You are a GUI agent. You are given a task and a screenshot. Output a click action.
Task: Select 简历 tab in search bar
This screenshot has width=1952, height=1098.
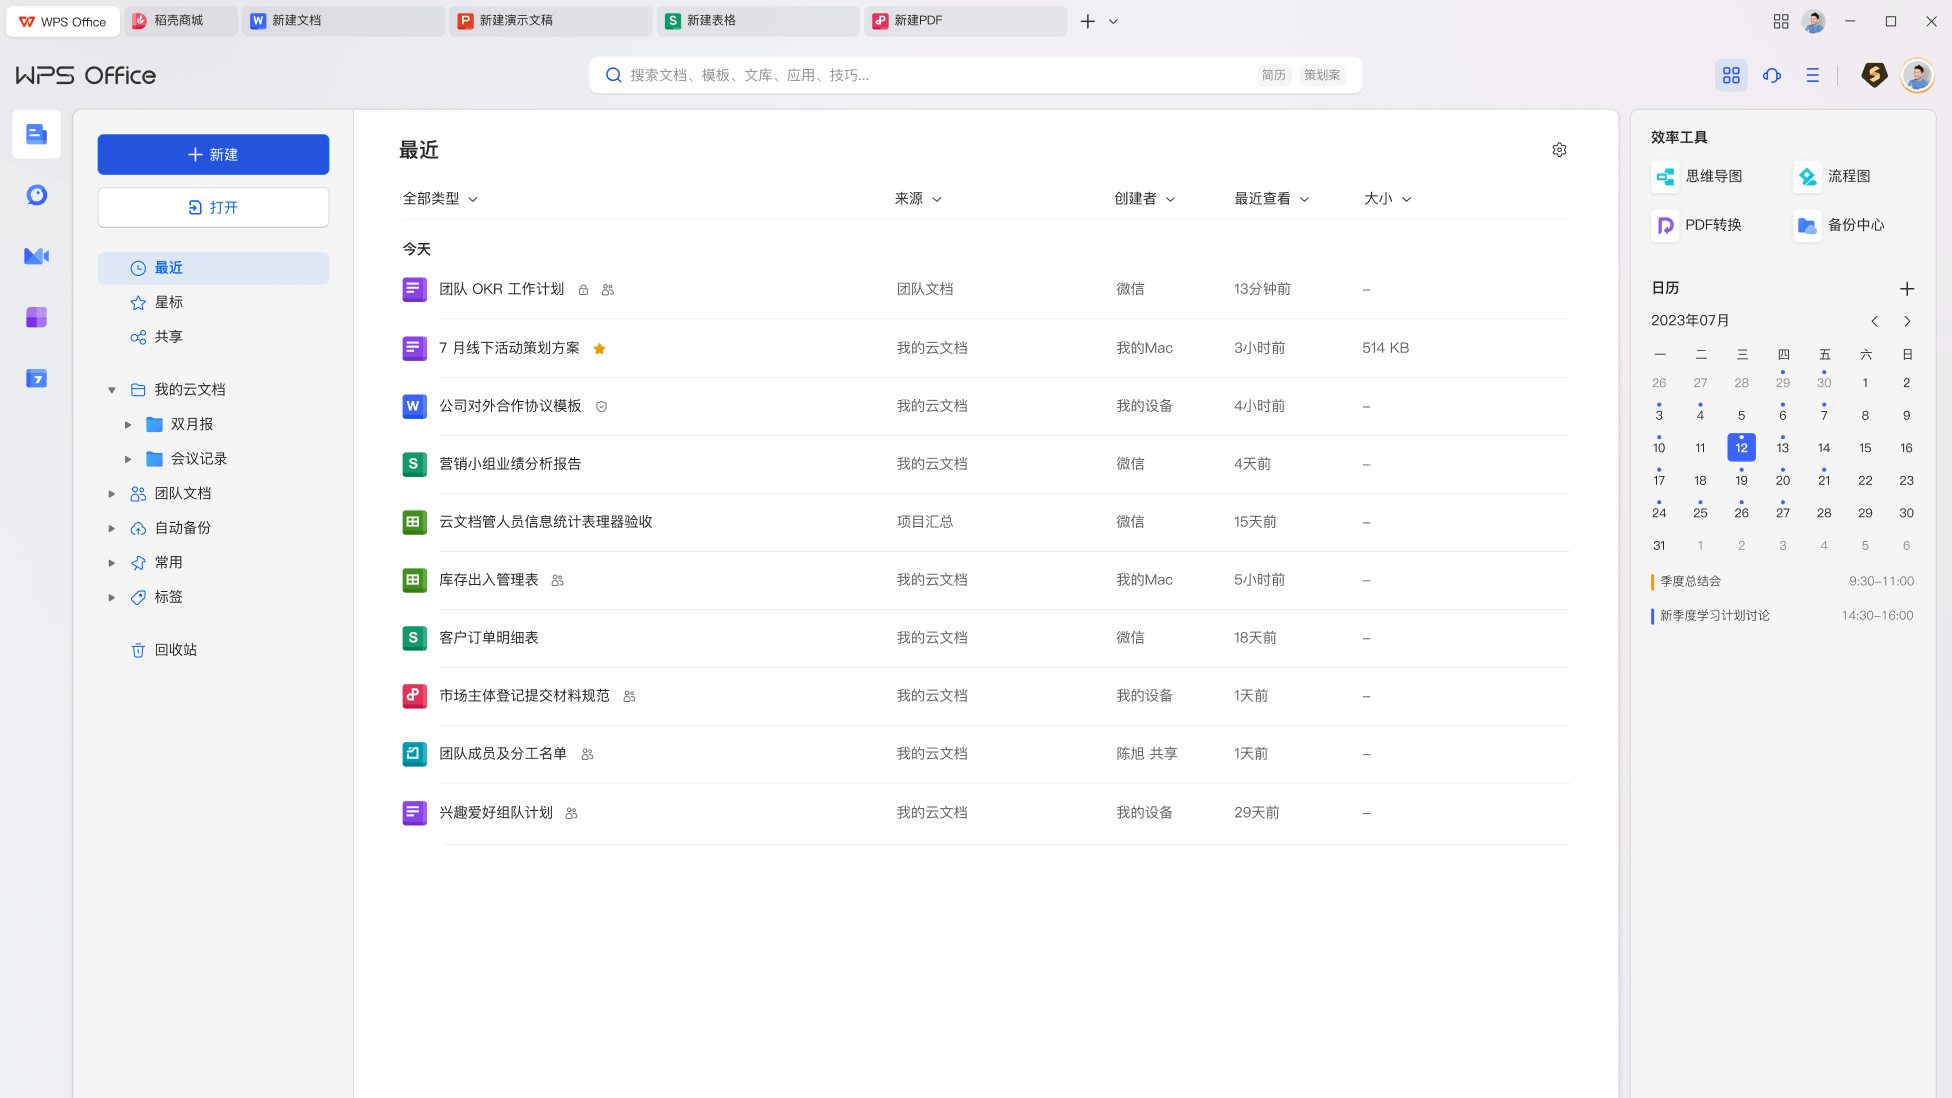[x=1272, y=75]
